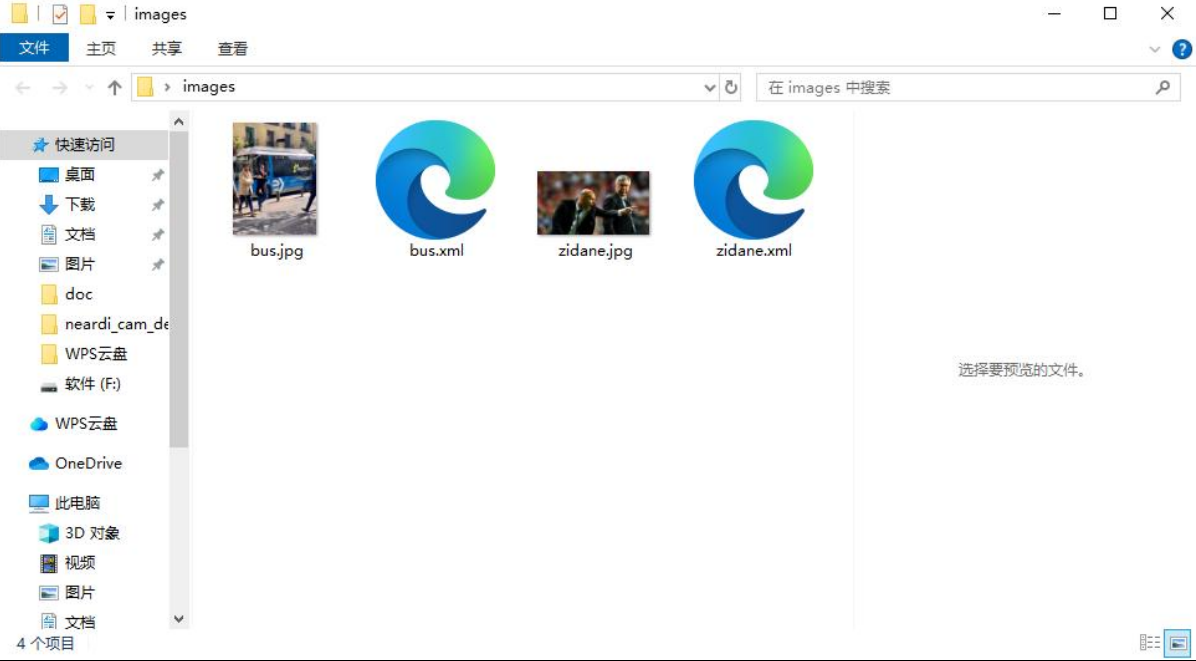Image resolution: width=1196 pixels, height=661 pixels.
Task: Select the zidane.xml Edge file icon
Action: coord(754,179)
